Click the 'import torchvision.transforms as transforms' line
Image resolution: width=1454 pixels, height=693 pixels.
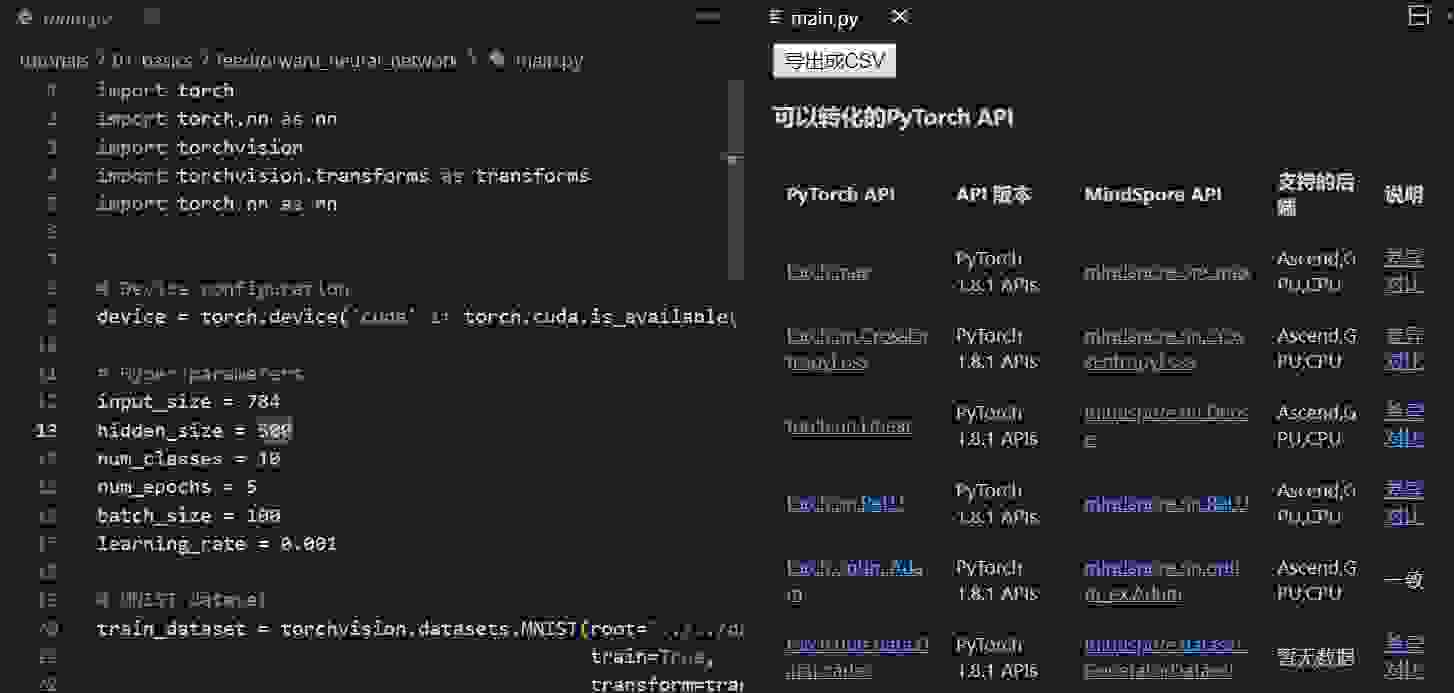point(343,176)
